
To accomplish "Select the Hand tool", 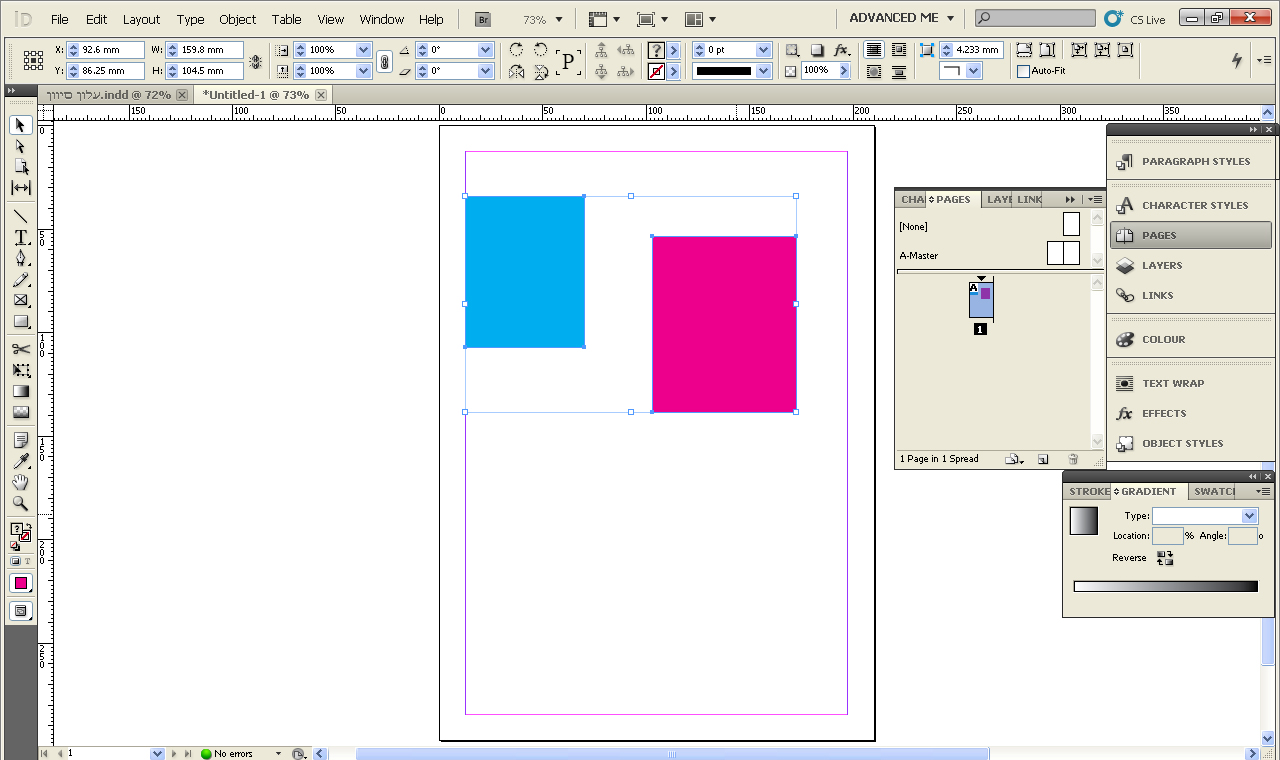I will click(20, 482).
